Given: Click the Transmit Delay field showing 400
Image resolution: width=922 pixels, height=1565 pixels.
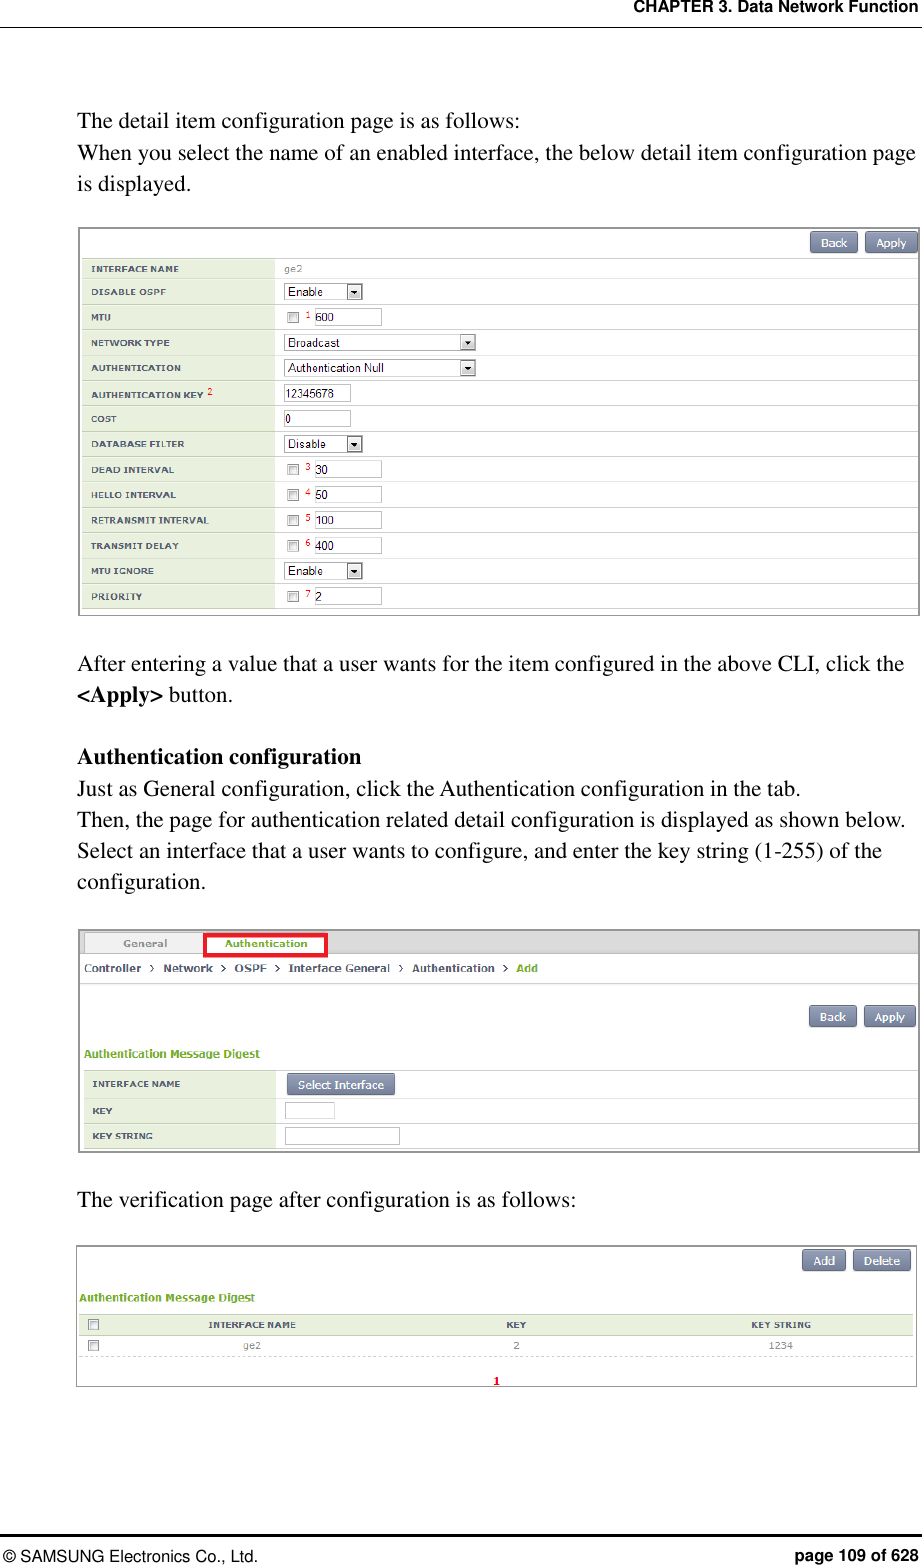Looking at the screenshot, I should click(348, 546).
